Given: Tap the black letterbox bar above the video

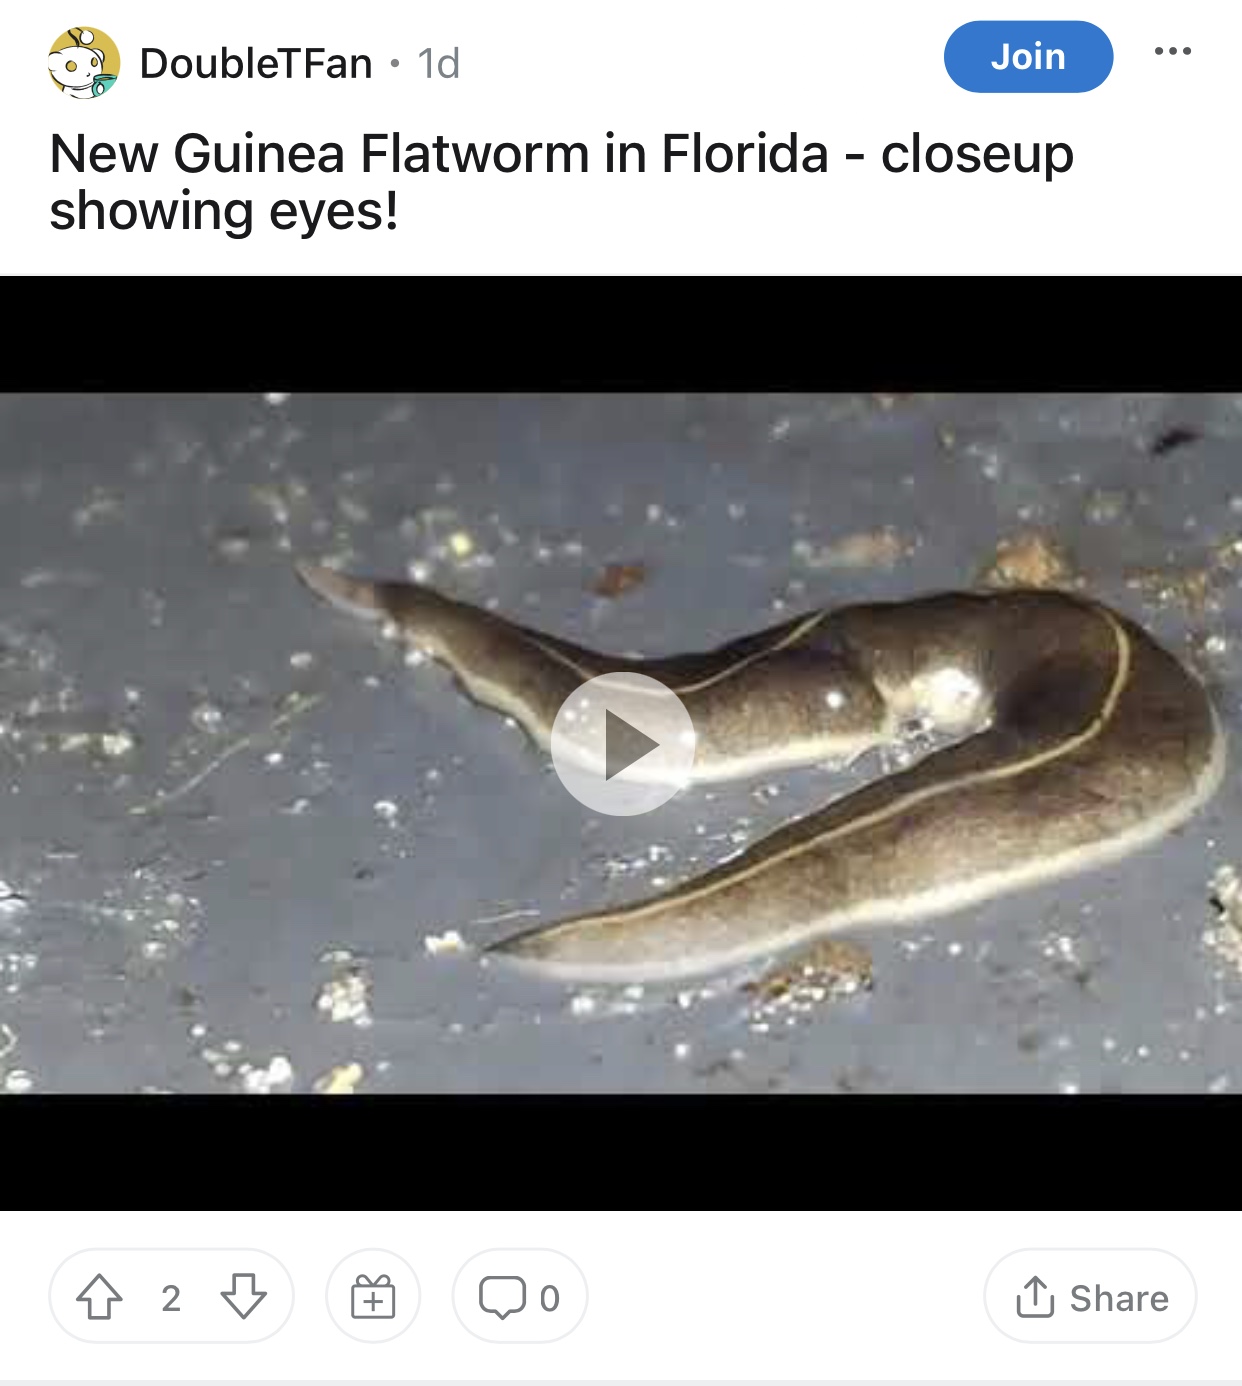Looking at the screenshot, I should click(x=621, y=335).
